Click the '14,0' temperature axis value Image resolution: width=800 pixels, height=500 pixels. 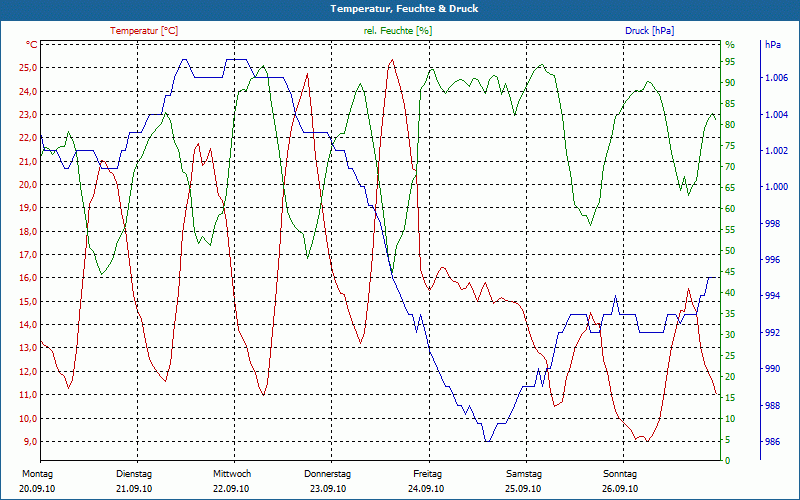coord(29,324)
